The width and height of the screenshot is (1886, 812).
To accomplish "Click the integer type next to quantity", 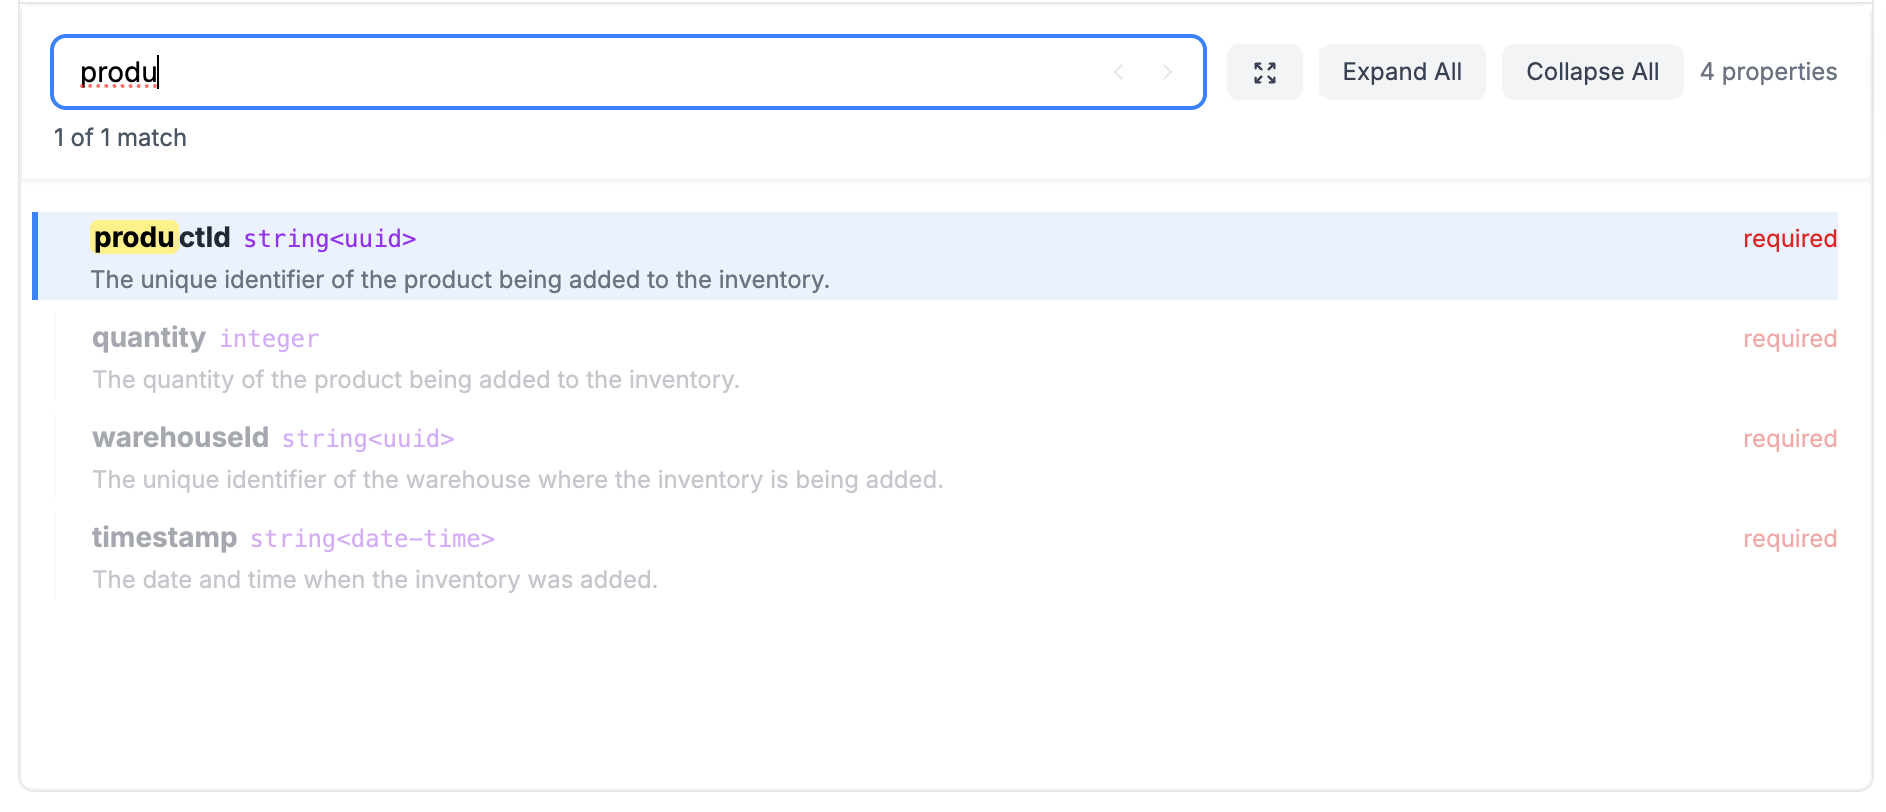I will [269, 338].
